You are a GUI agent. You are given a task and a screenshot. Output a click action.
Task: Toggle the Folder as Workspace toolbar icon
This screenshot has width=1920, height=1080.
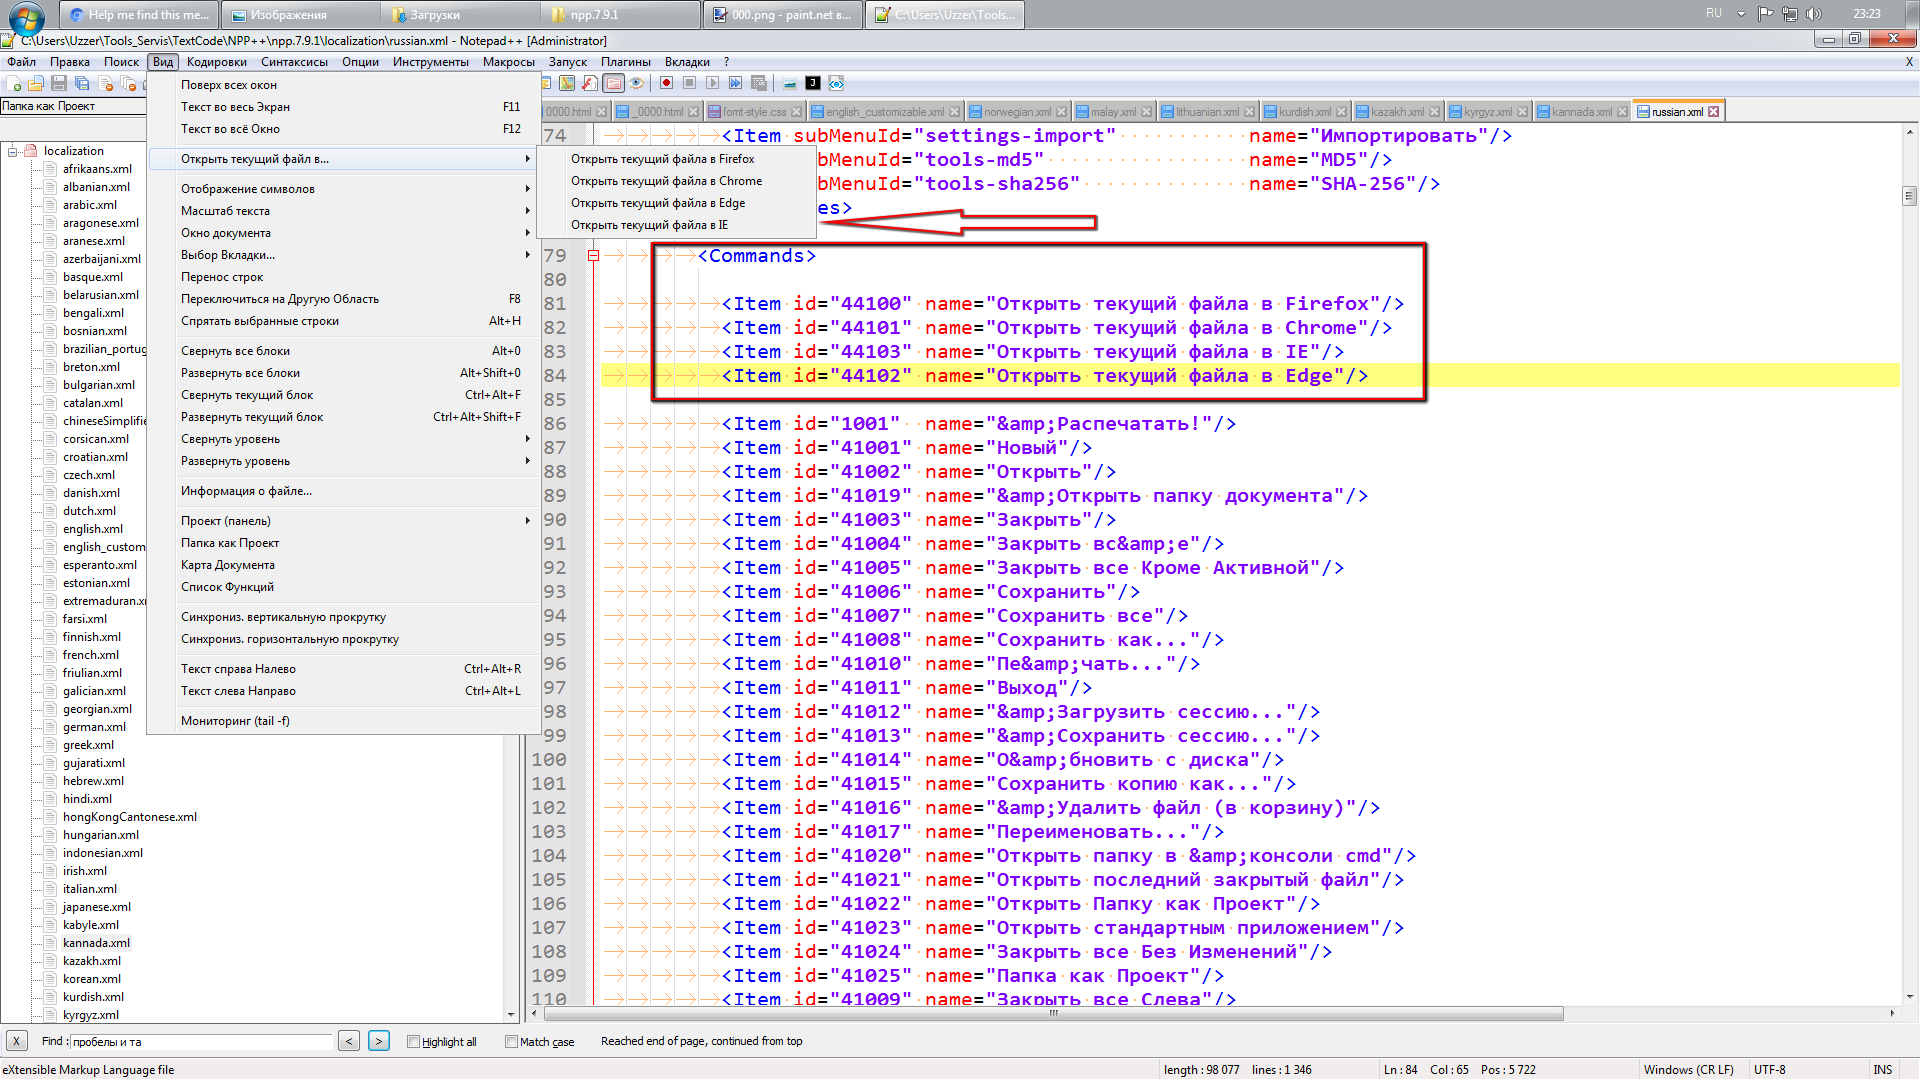(x=613, y=83)
